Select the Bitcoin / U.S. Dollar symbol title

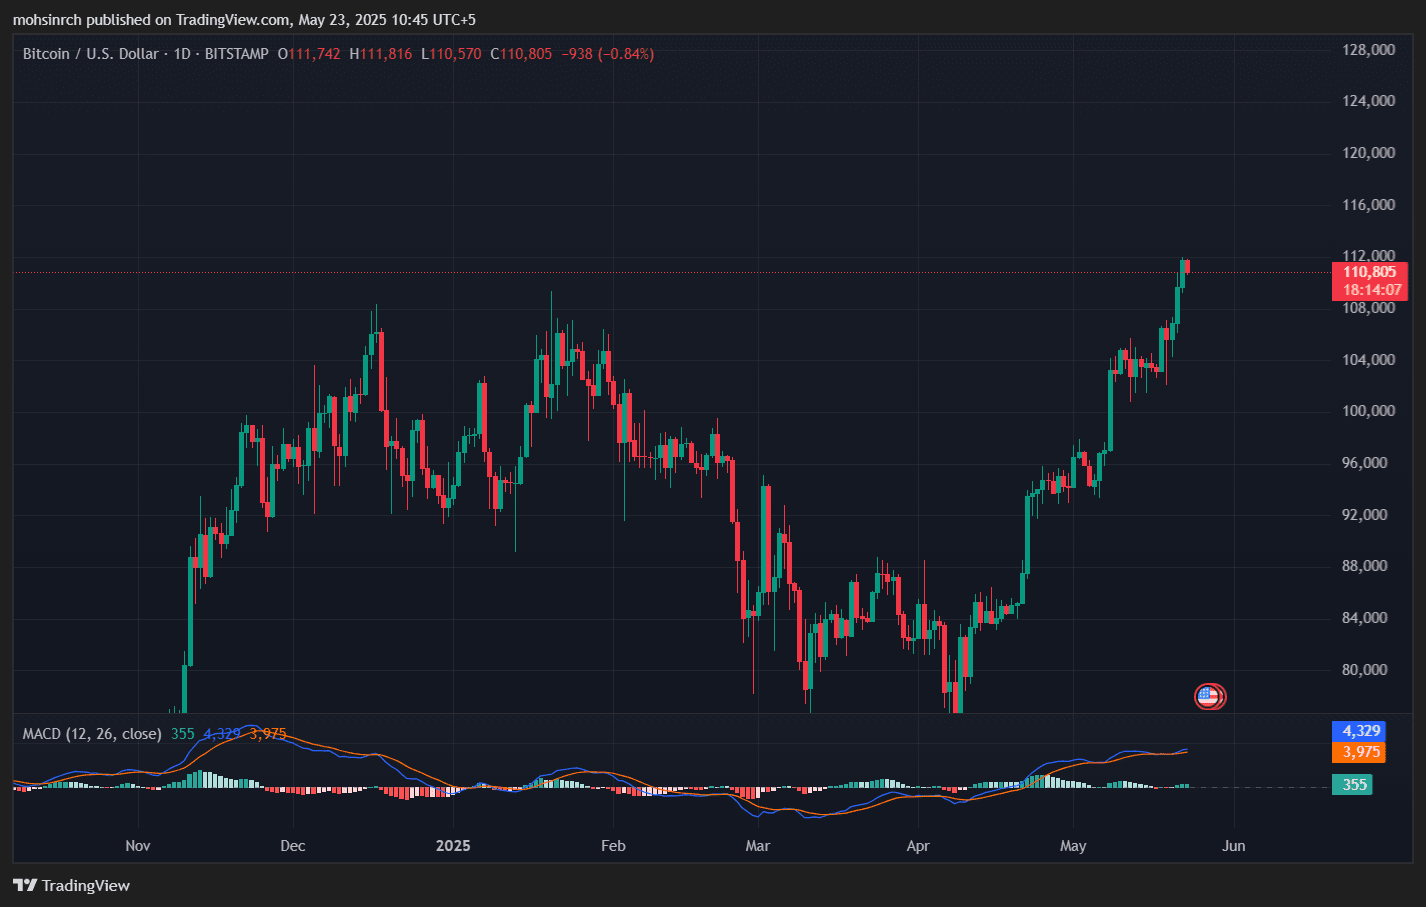click(91, 54)
